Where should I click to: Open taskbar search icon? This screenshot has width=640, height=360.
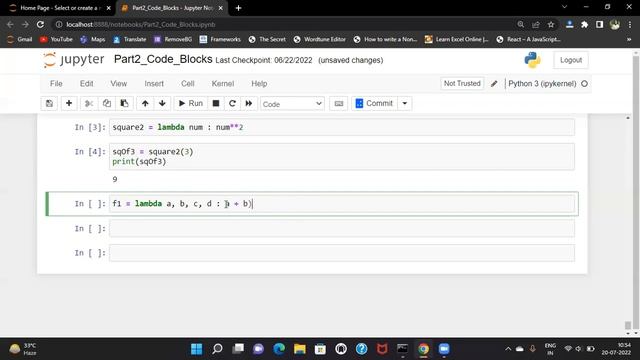coord(217,349)
